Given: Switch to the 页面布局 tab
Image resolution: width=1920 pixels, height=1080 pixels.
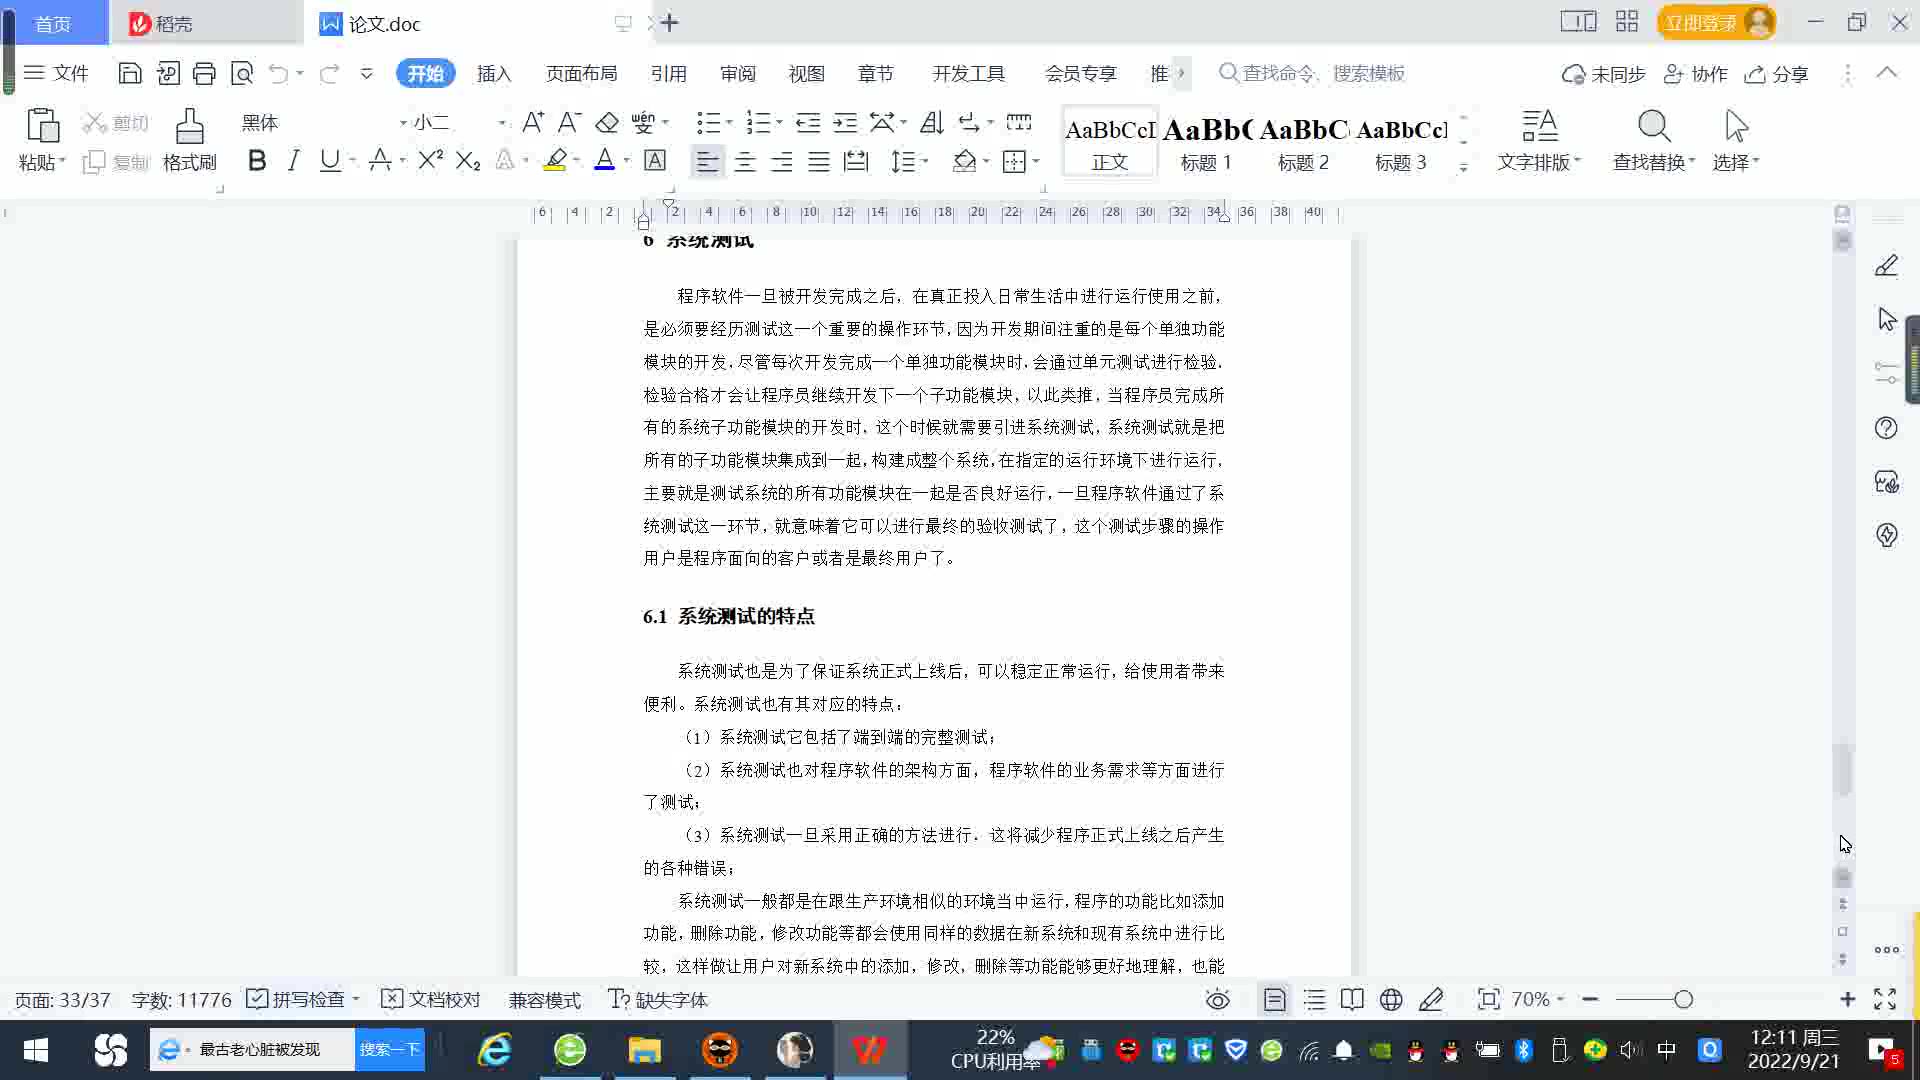Looking at the screenshot, I should 581,73.
